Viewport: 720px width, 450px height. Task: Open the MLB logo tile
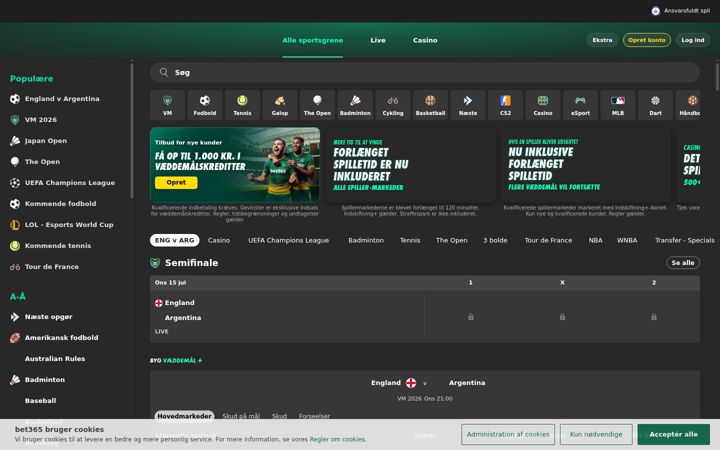(x=618, y=105)
